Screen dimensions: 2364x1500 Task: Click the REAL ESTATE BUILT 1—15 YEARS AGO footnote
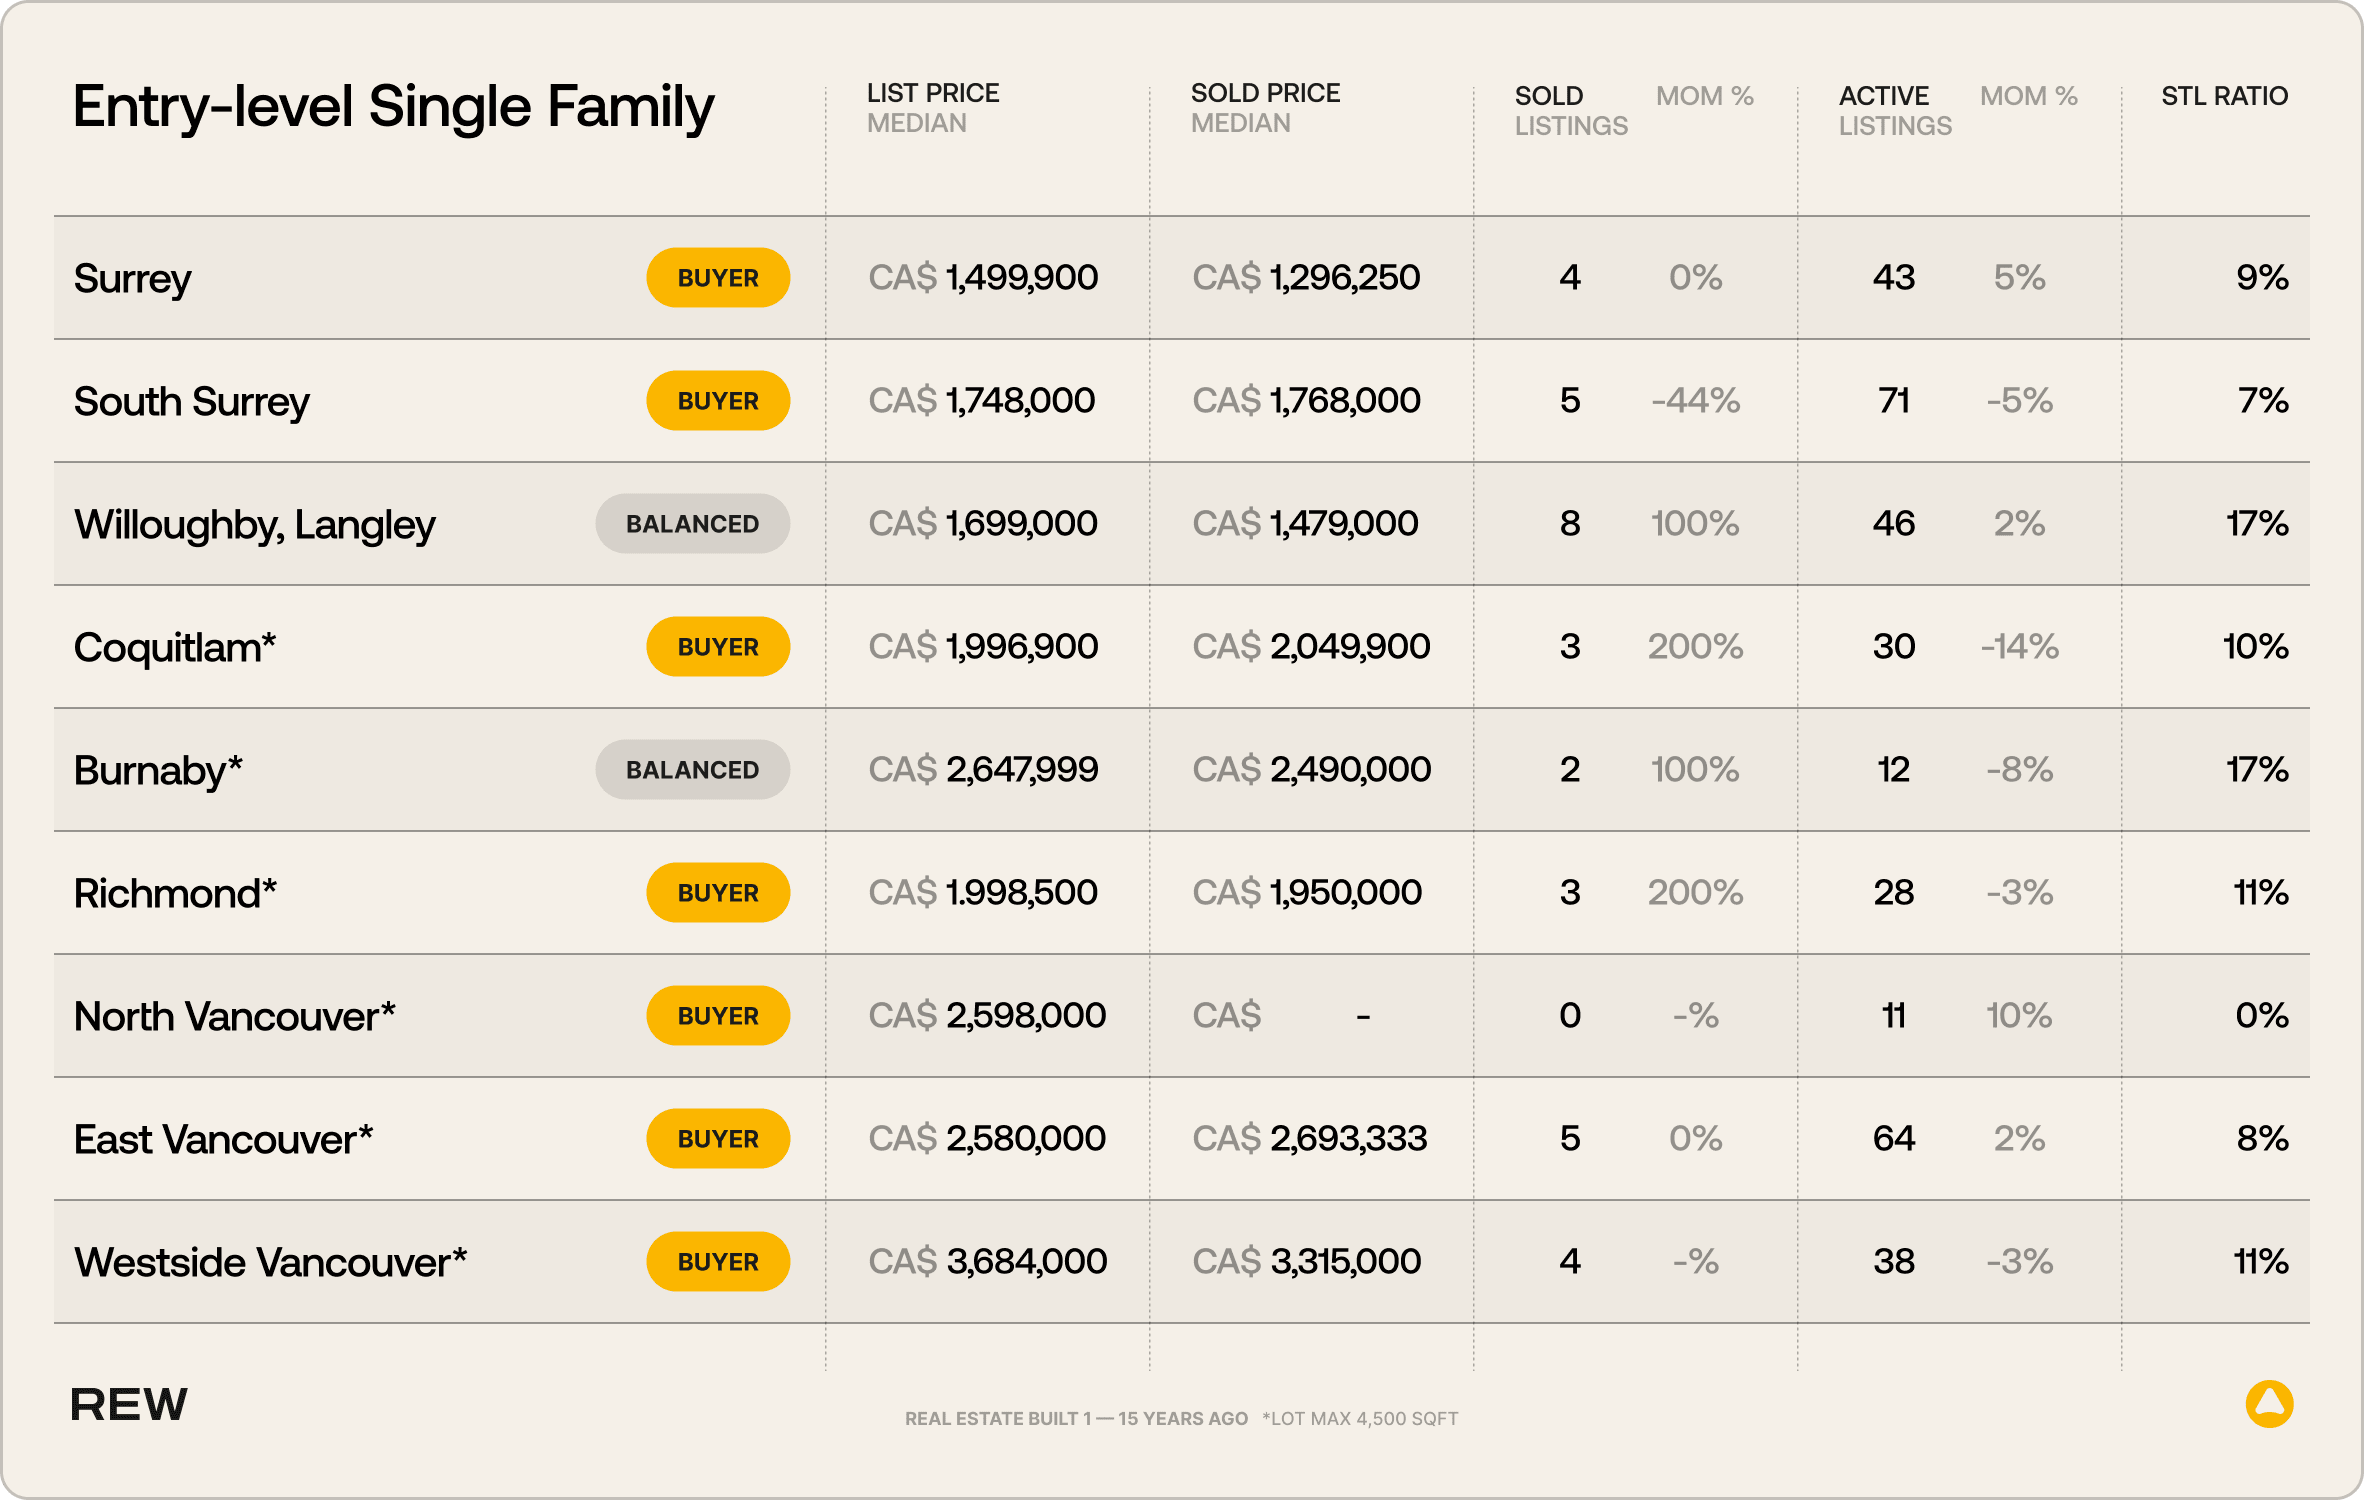point(1076,1418)
